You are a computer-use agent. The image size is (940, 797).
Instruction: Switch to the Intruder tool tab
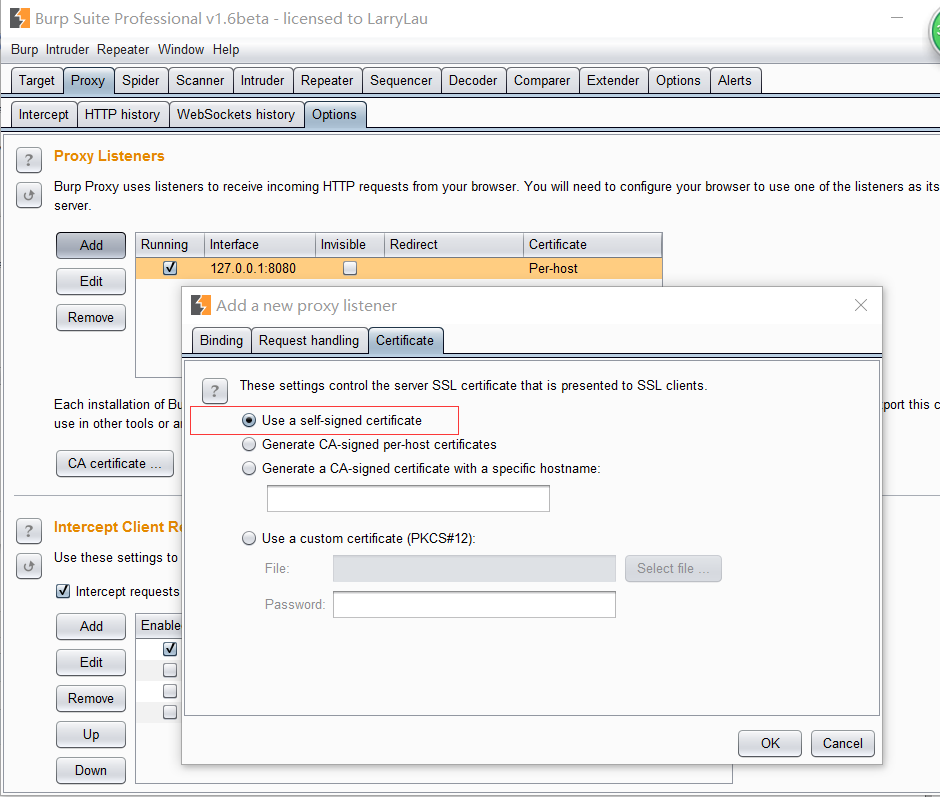pyautogui.click(x=263, y=80)
